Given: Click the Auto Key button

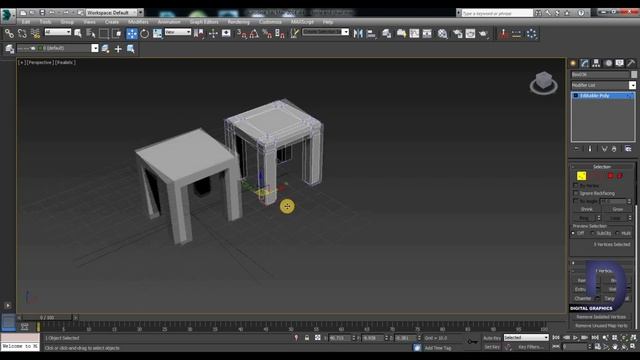Looking at the screenshot, I should pyautogui.click(x=492, y=338).
